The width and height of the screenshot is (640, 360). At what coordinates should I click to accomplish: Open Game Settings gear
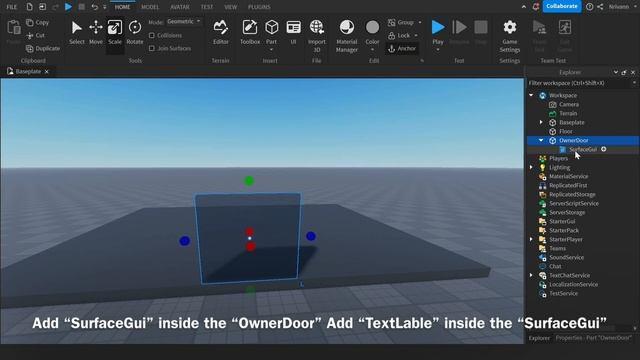point(509,36)
